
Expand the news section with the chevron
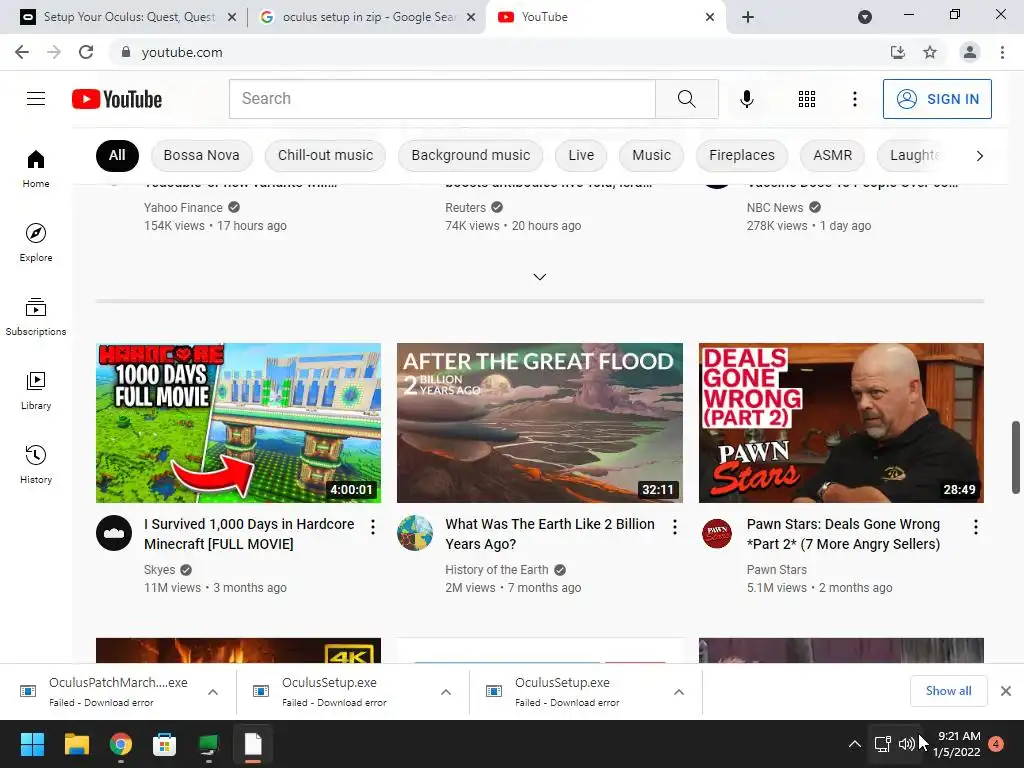point(539,277)
